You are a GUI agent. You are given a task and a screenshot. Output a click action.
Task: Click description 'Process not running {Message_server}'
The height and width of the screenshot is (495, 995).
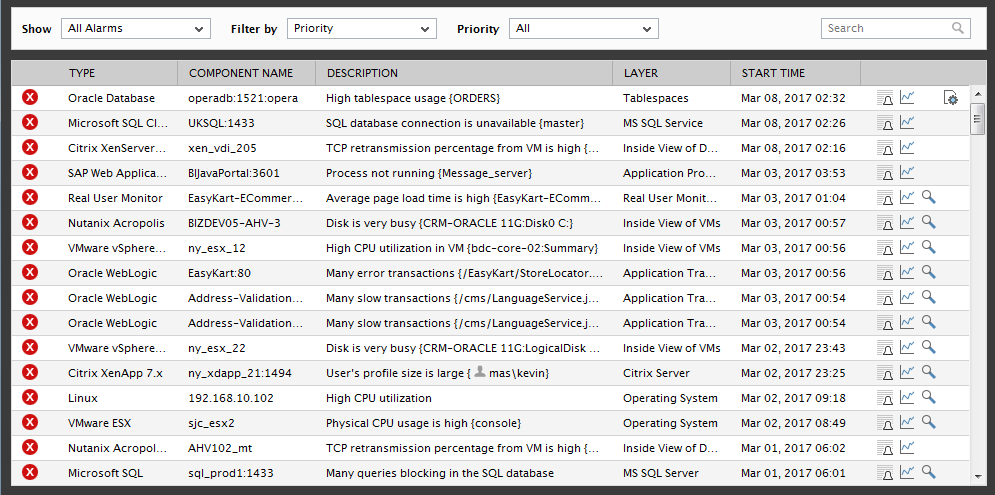[429, 173]
